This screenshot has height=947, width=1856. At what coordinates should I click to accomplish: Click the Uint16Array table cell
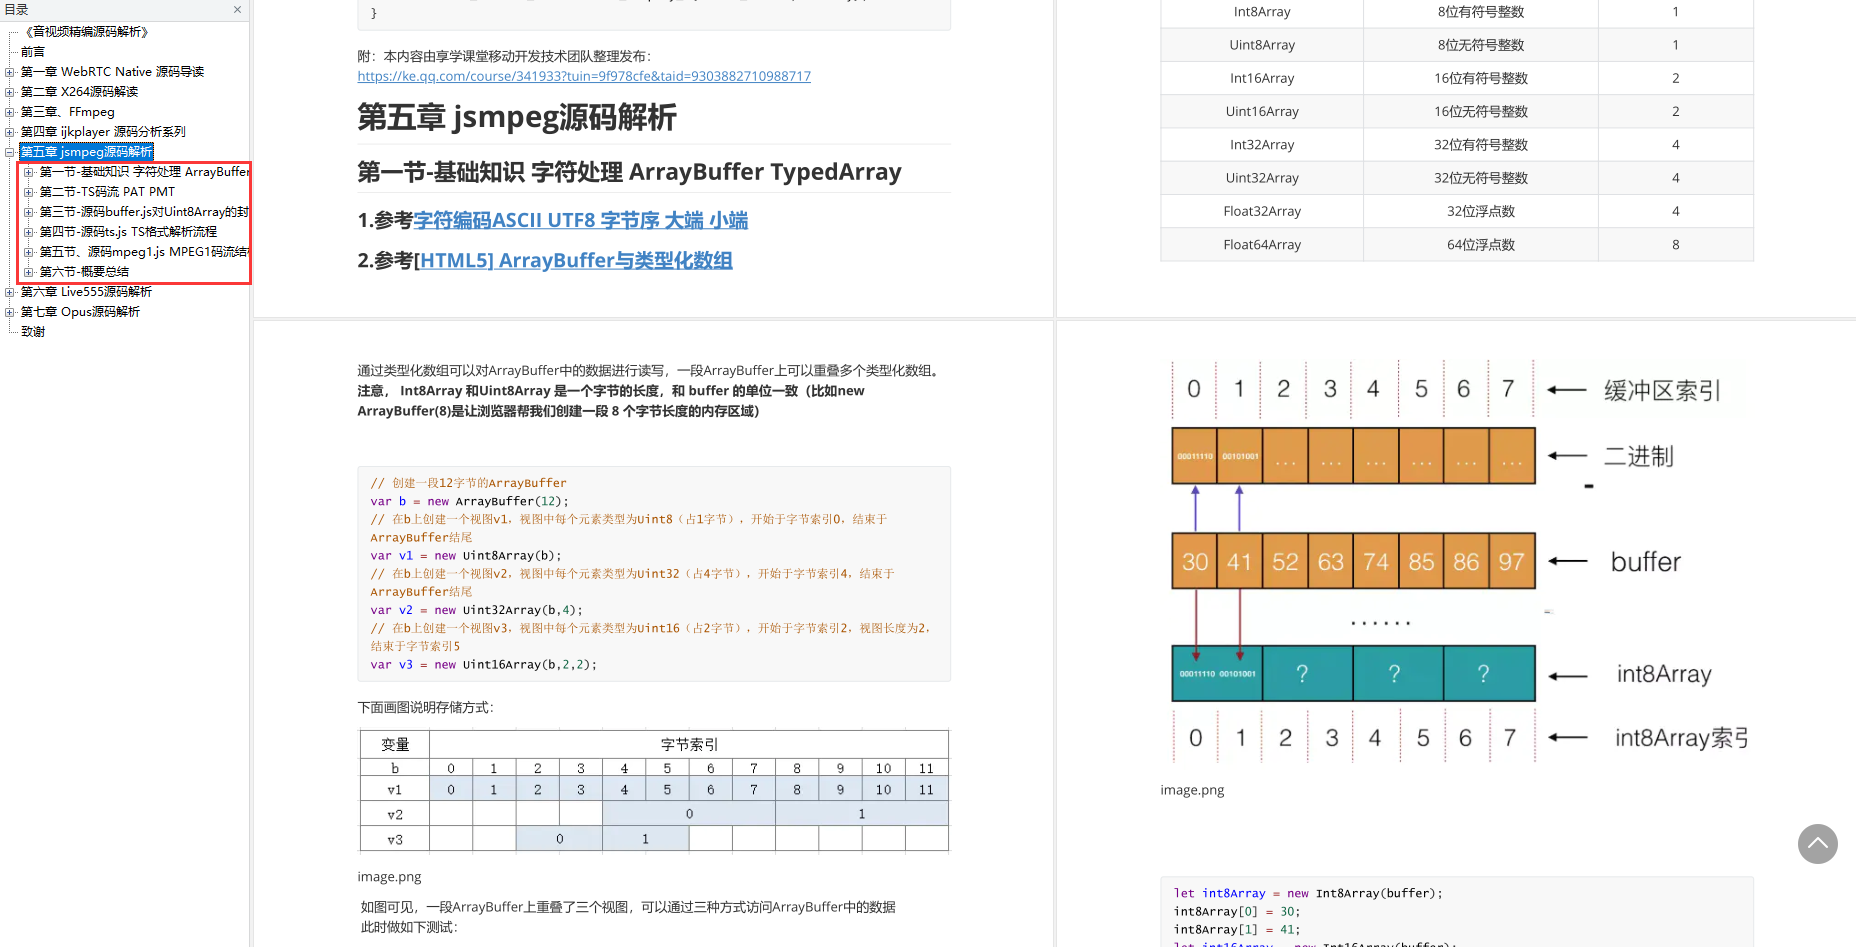(x=1262, y=111)
